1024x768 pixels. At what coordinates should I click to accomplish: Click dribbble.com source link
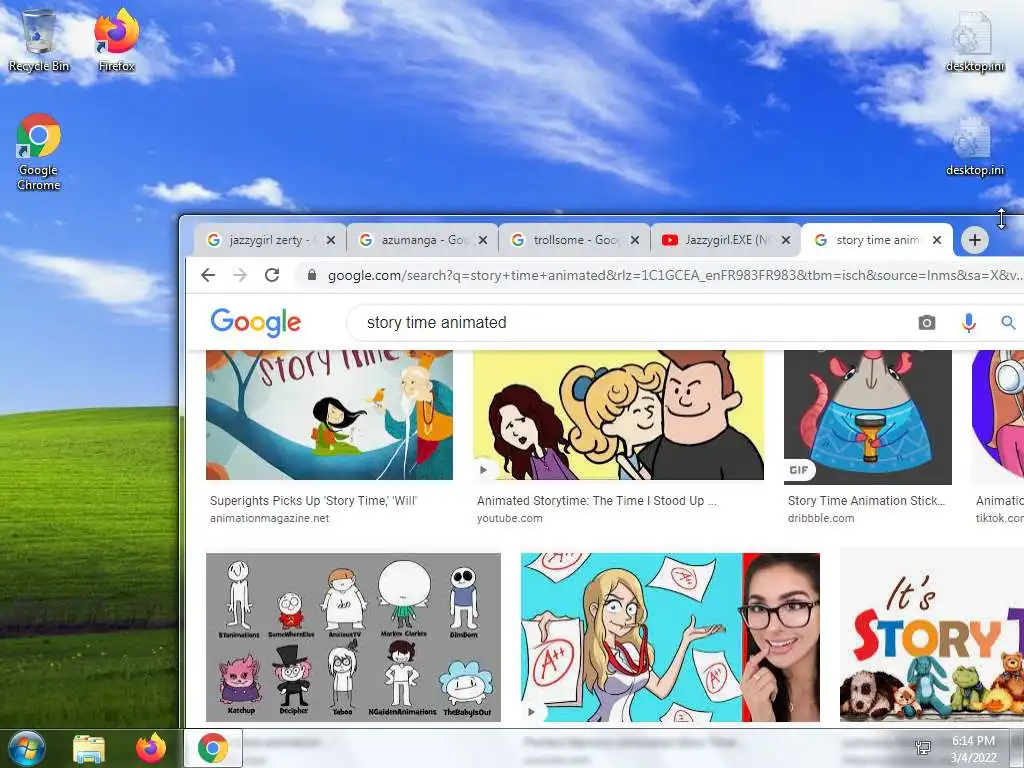pyautogui.click(x=820, y=518)
